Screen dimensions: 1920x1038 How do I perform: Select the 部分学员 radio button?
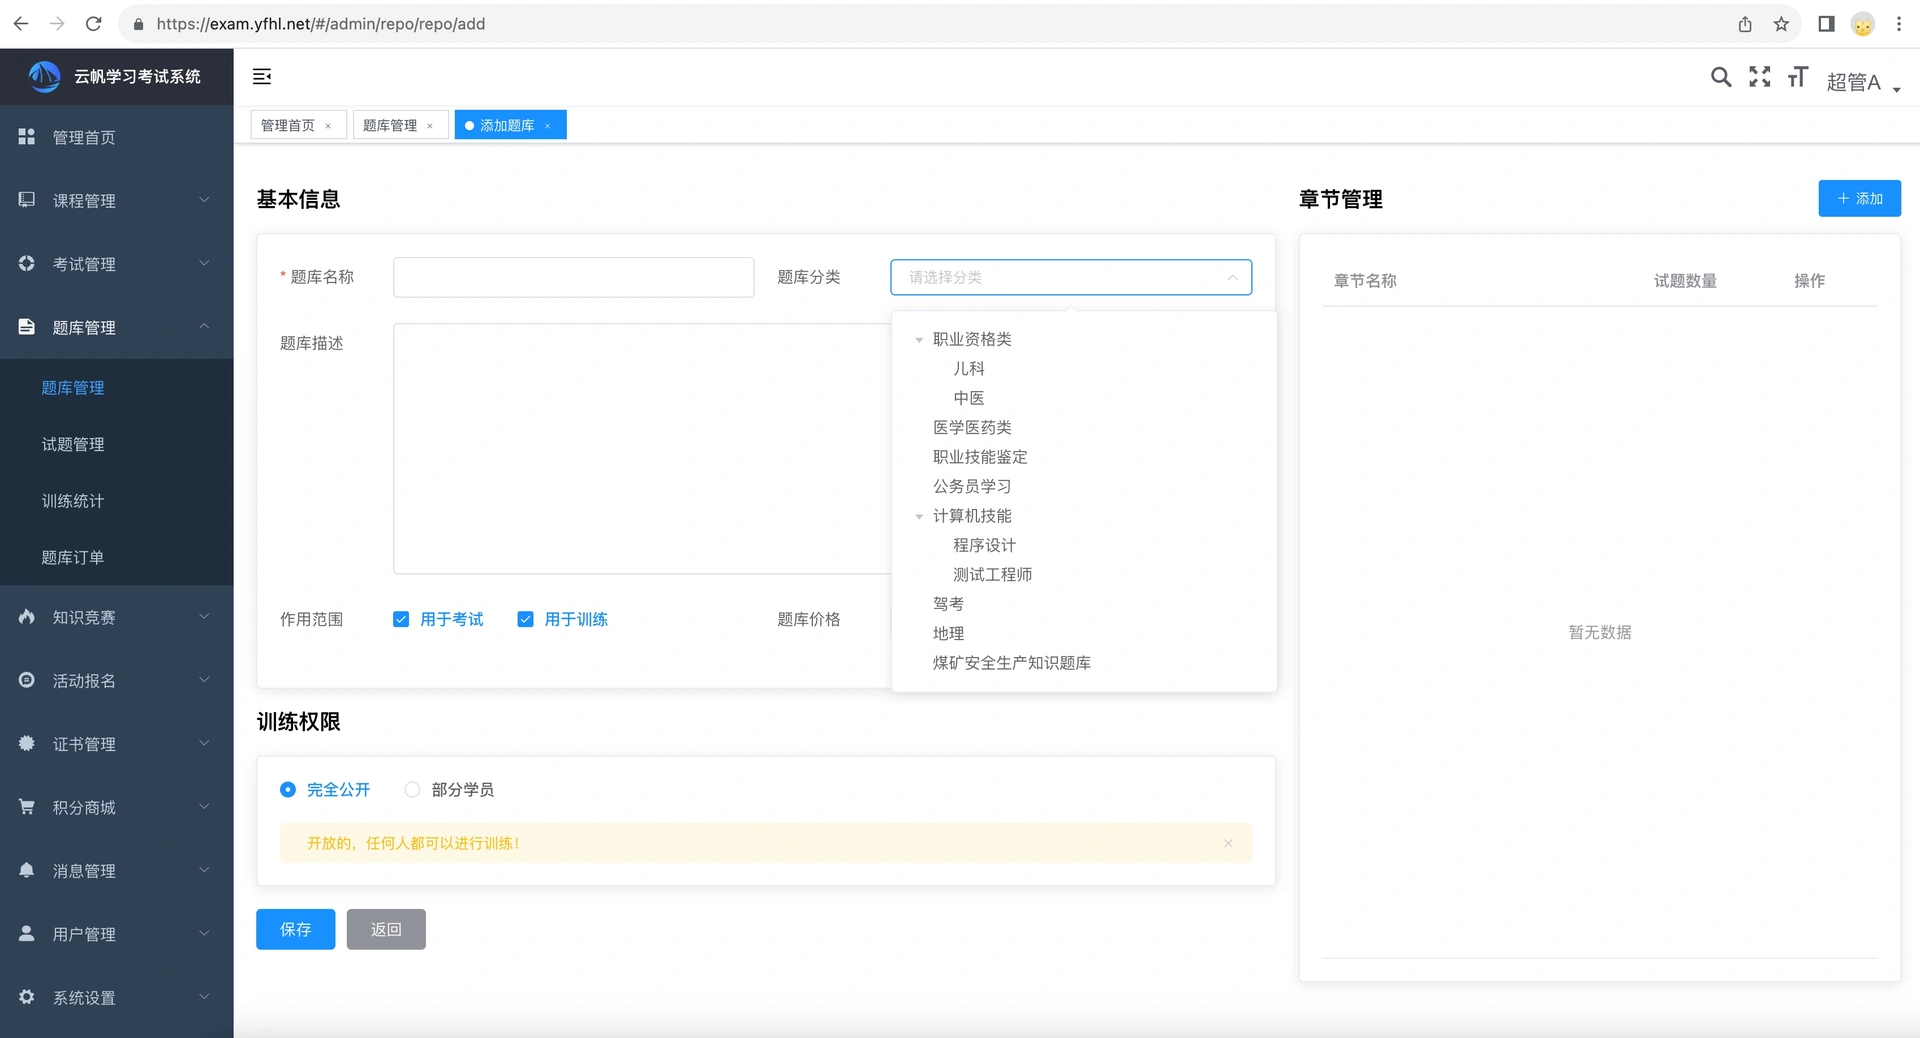pos(412,789)
